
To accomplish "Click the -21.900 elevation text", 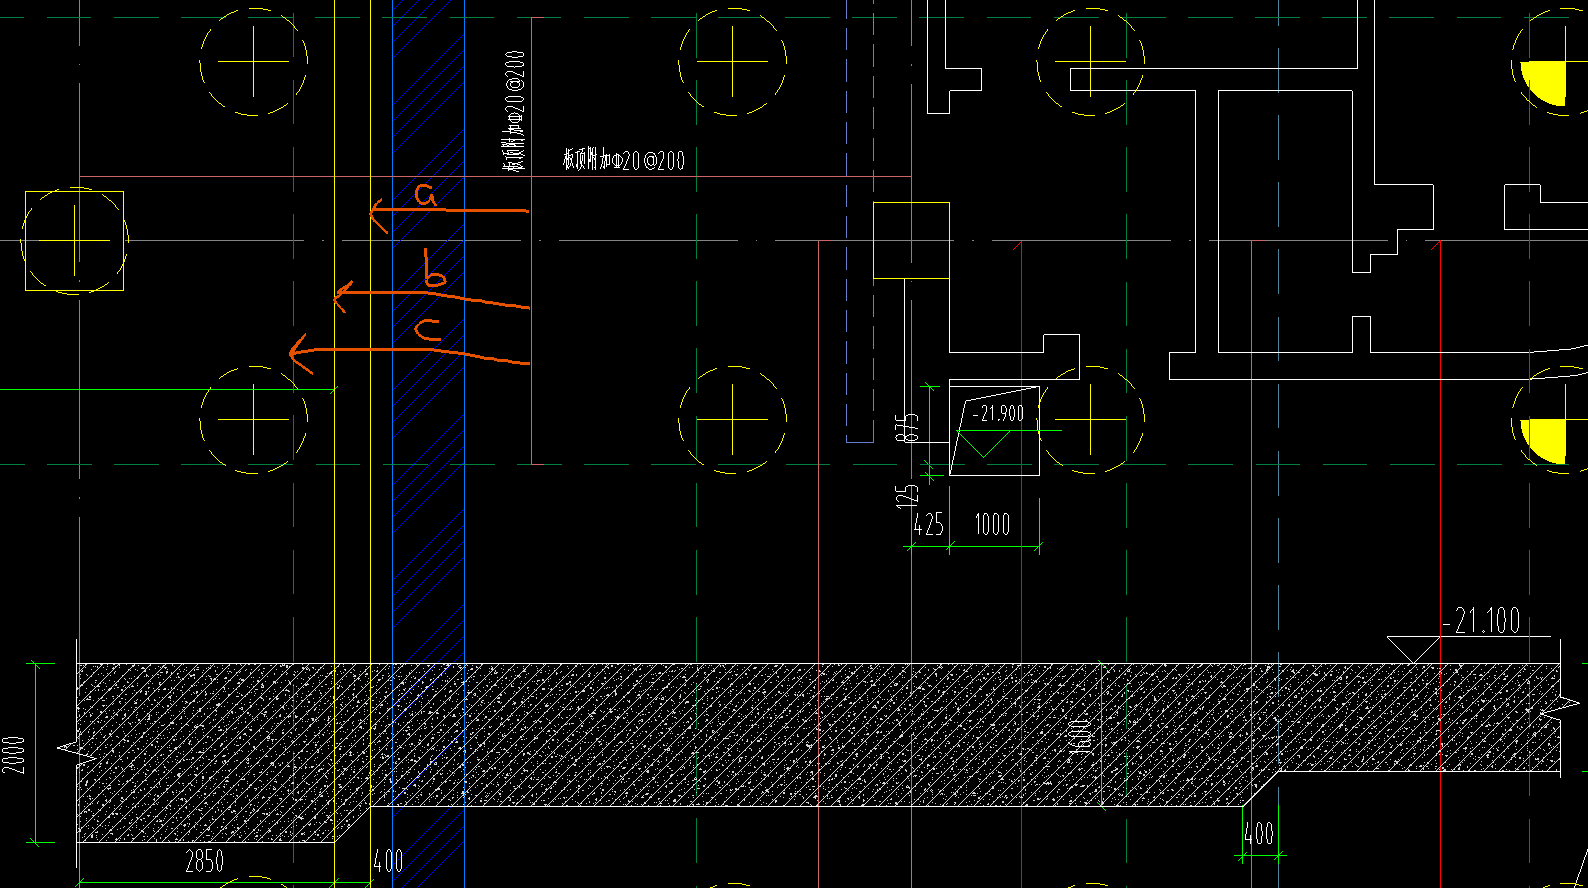I will (997, 413).
